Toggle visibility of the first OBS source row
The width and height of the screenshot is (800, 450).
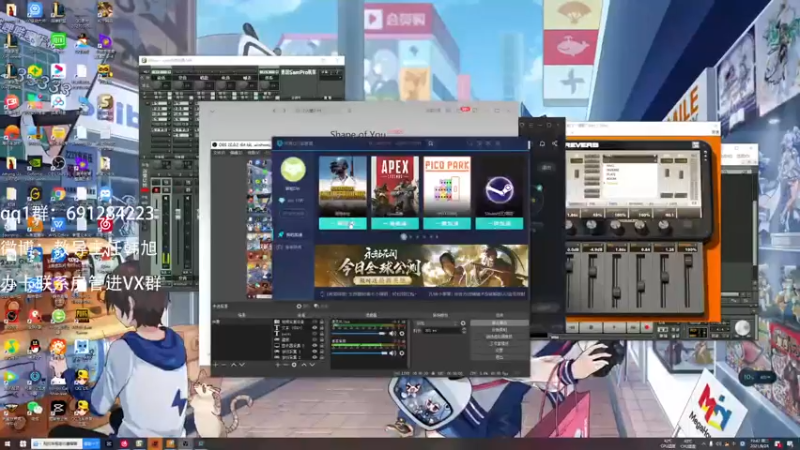pyautogui.click(x=315, y=322)
